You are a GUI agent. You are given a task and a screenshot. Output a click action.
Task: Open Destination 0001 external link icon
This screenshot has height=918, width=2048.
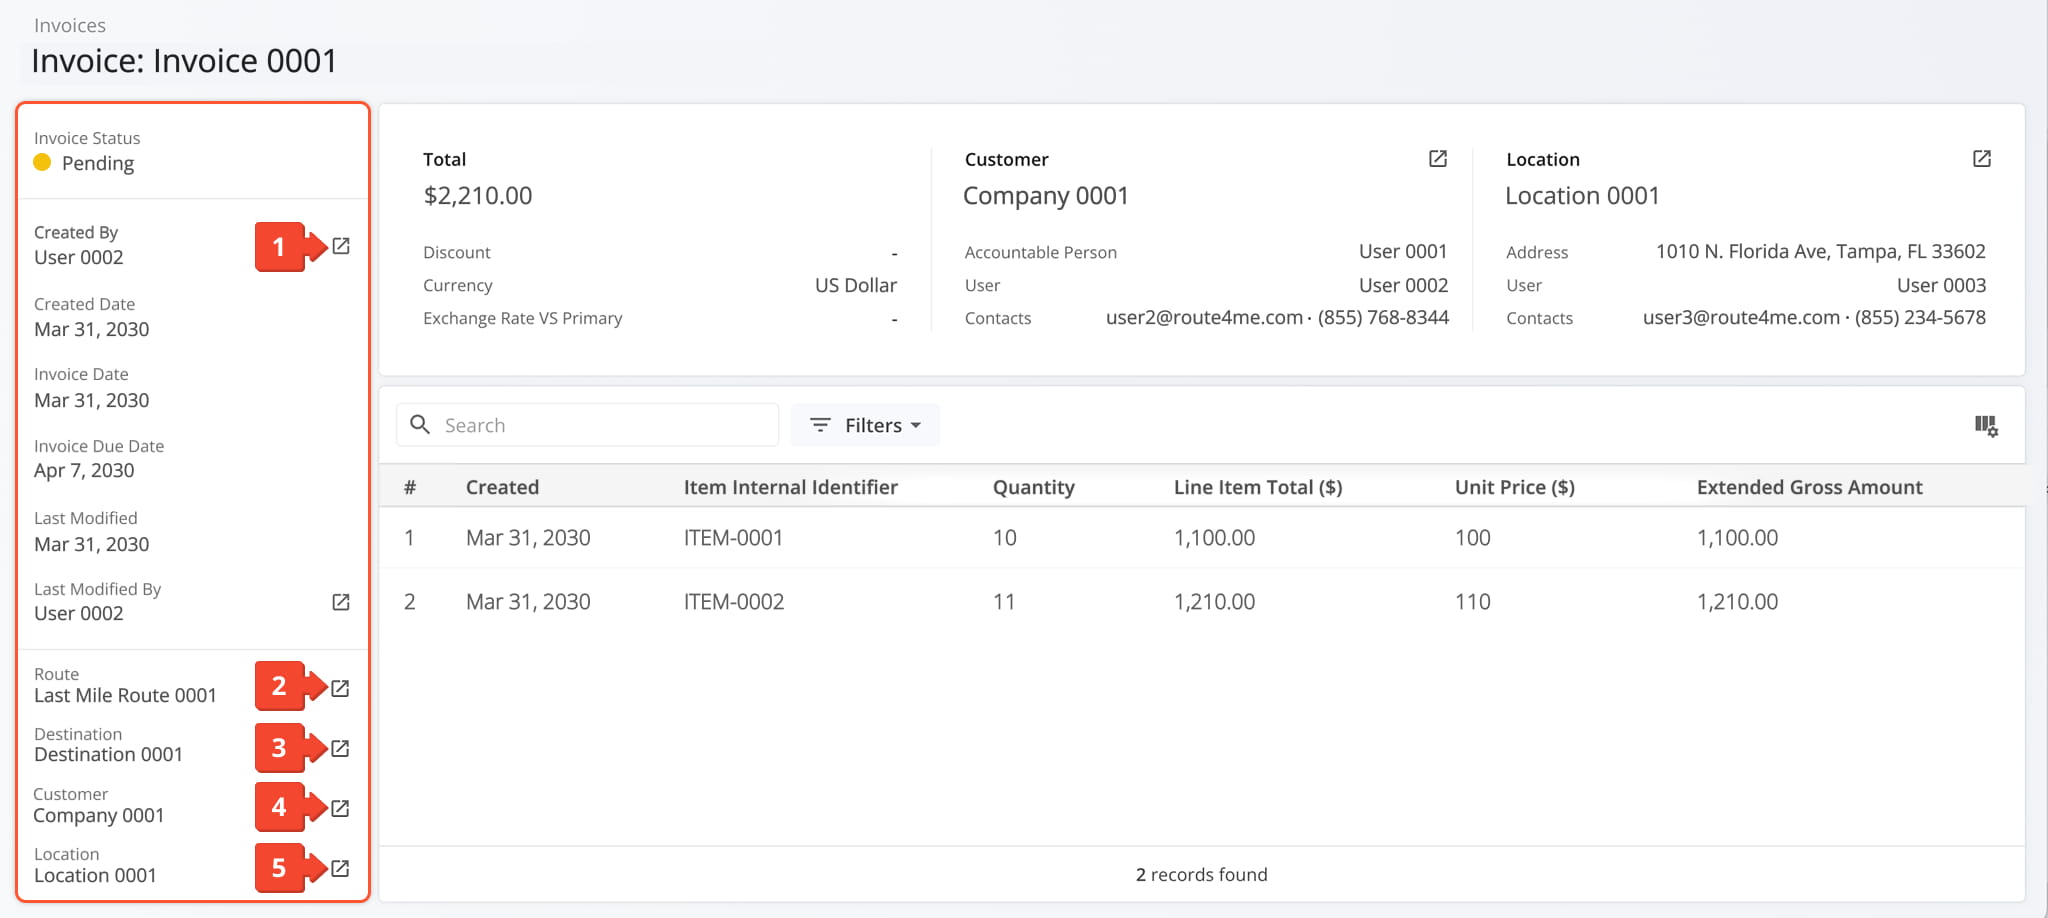[340, 748]
